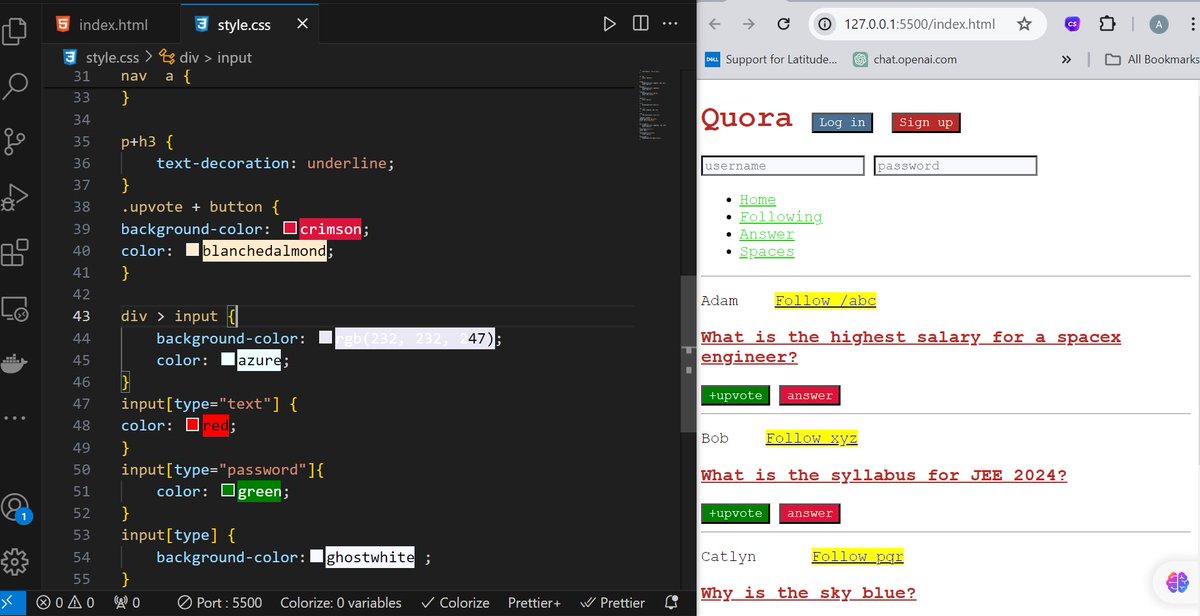Click the ghostwhite color swatch on line 54

(317, 557)
